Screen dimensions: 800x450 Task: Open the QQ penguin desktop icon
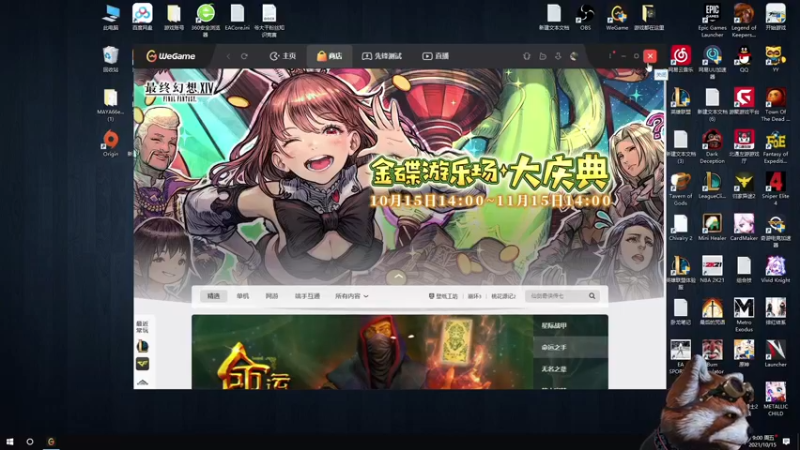pos(744,59)
